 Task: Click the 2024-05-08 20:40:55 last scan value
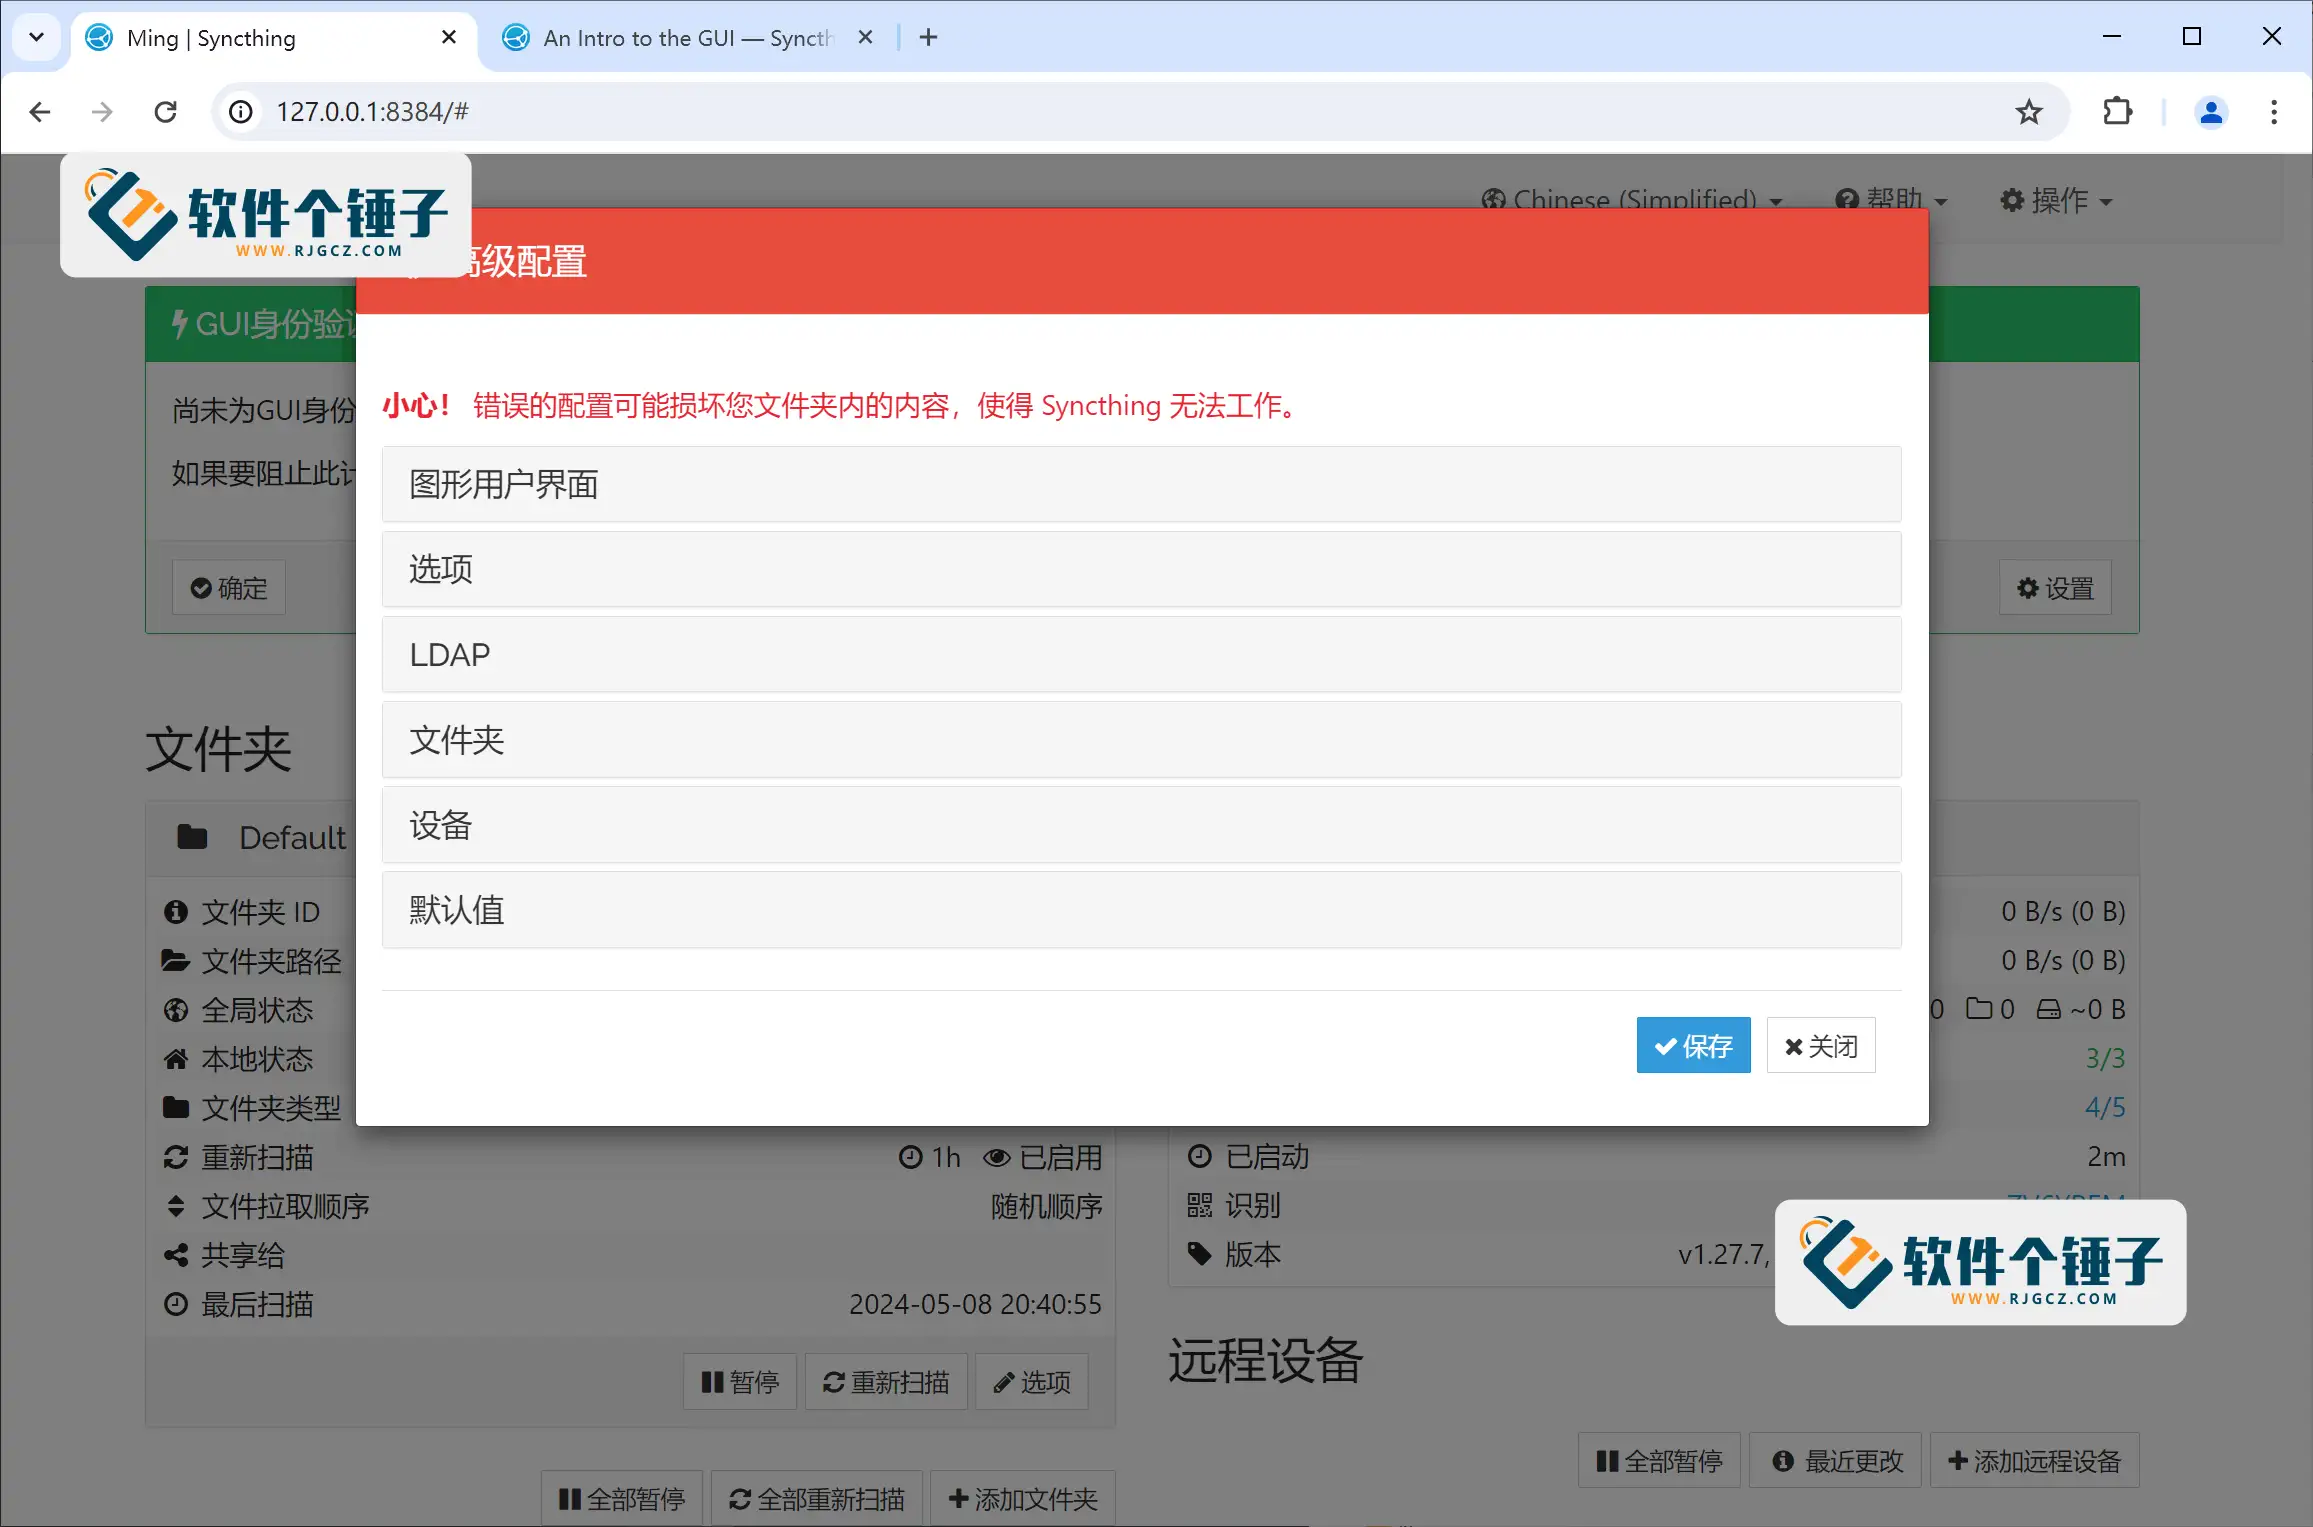pos(975,1304)
